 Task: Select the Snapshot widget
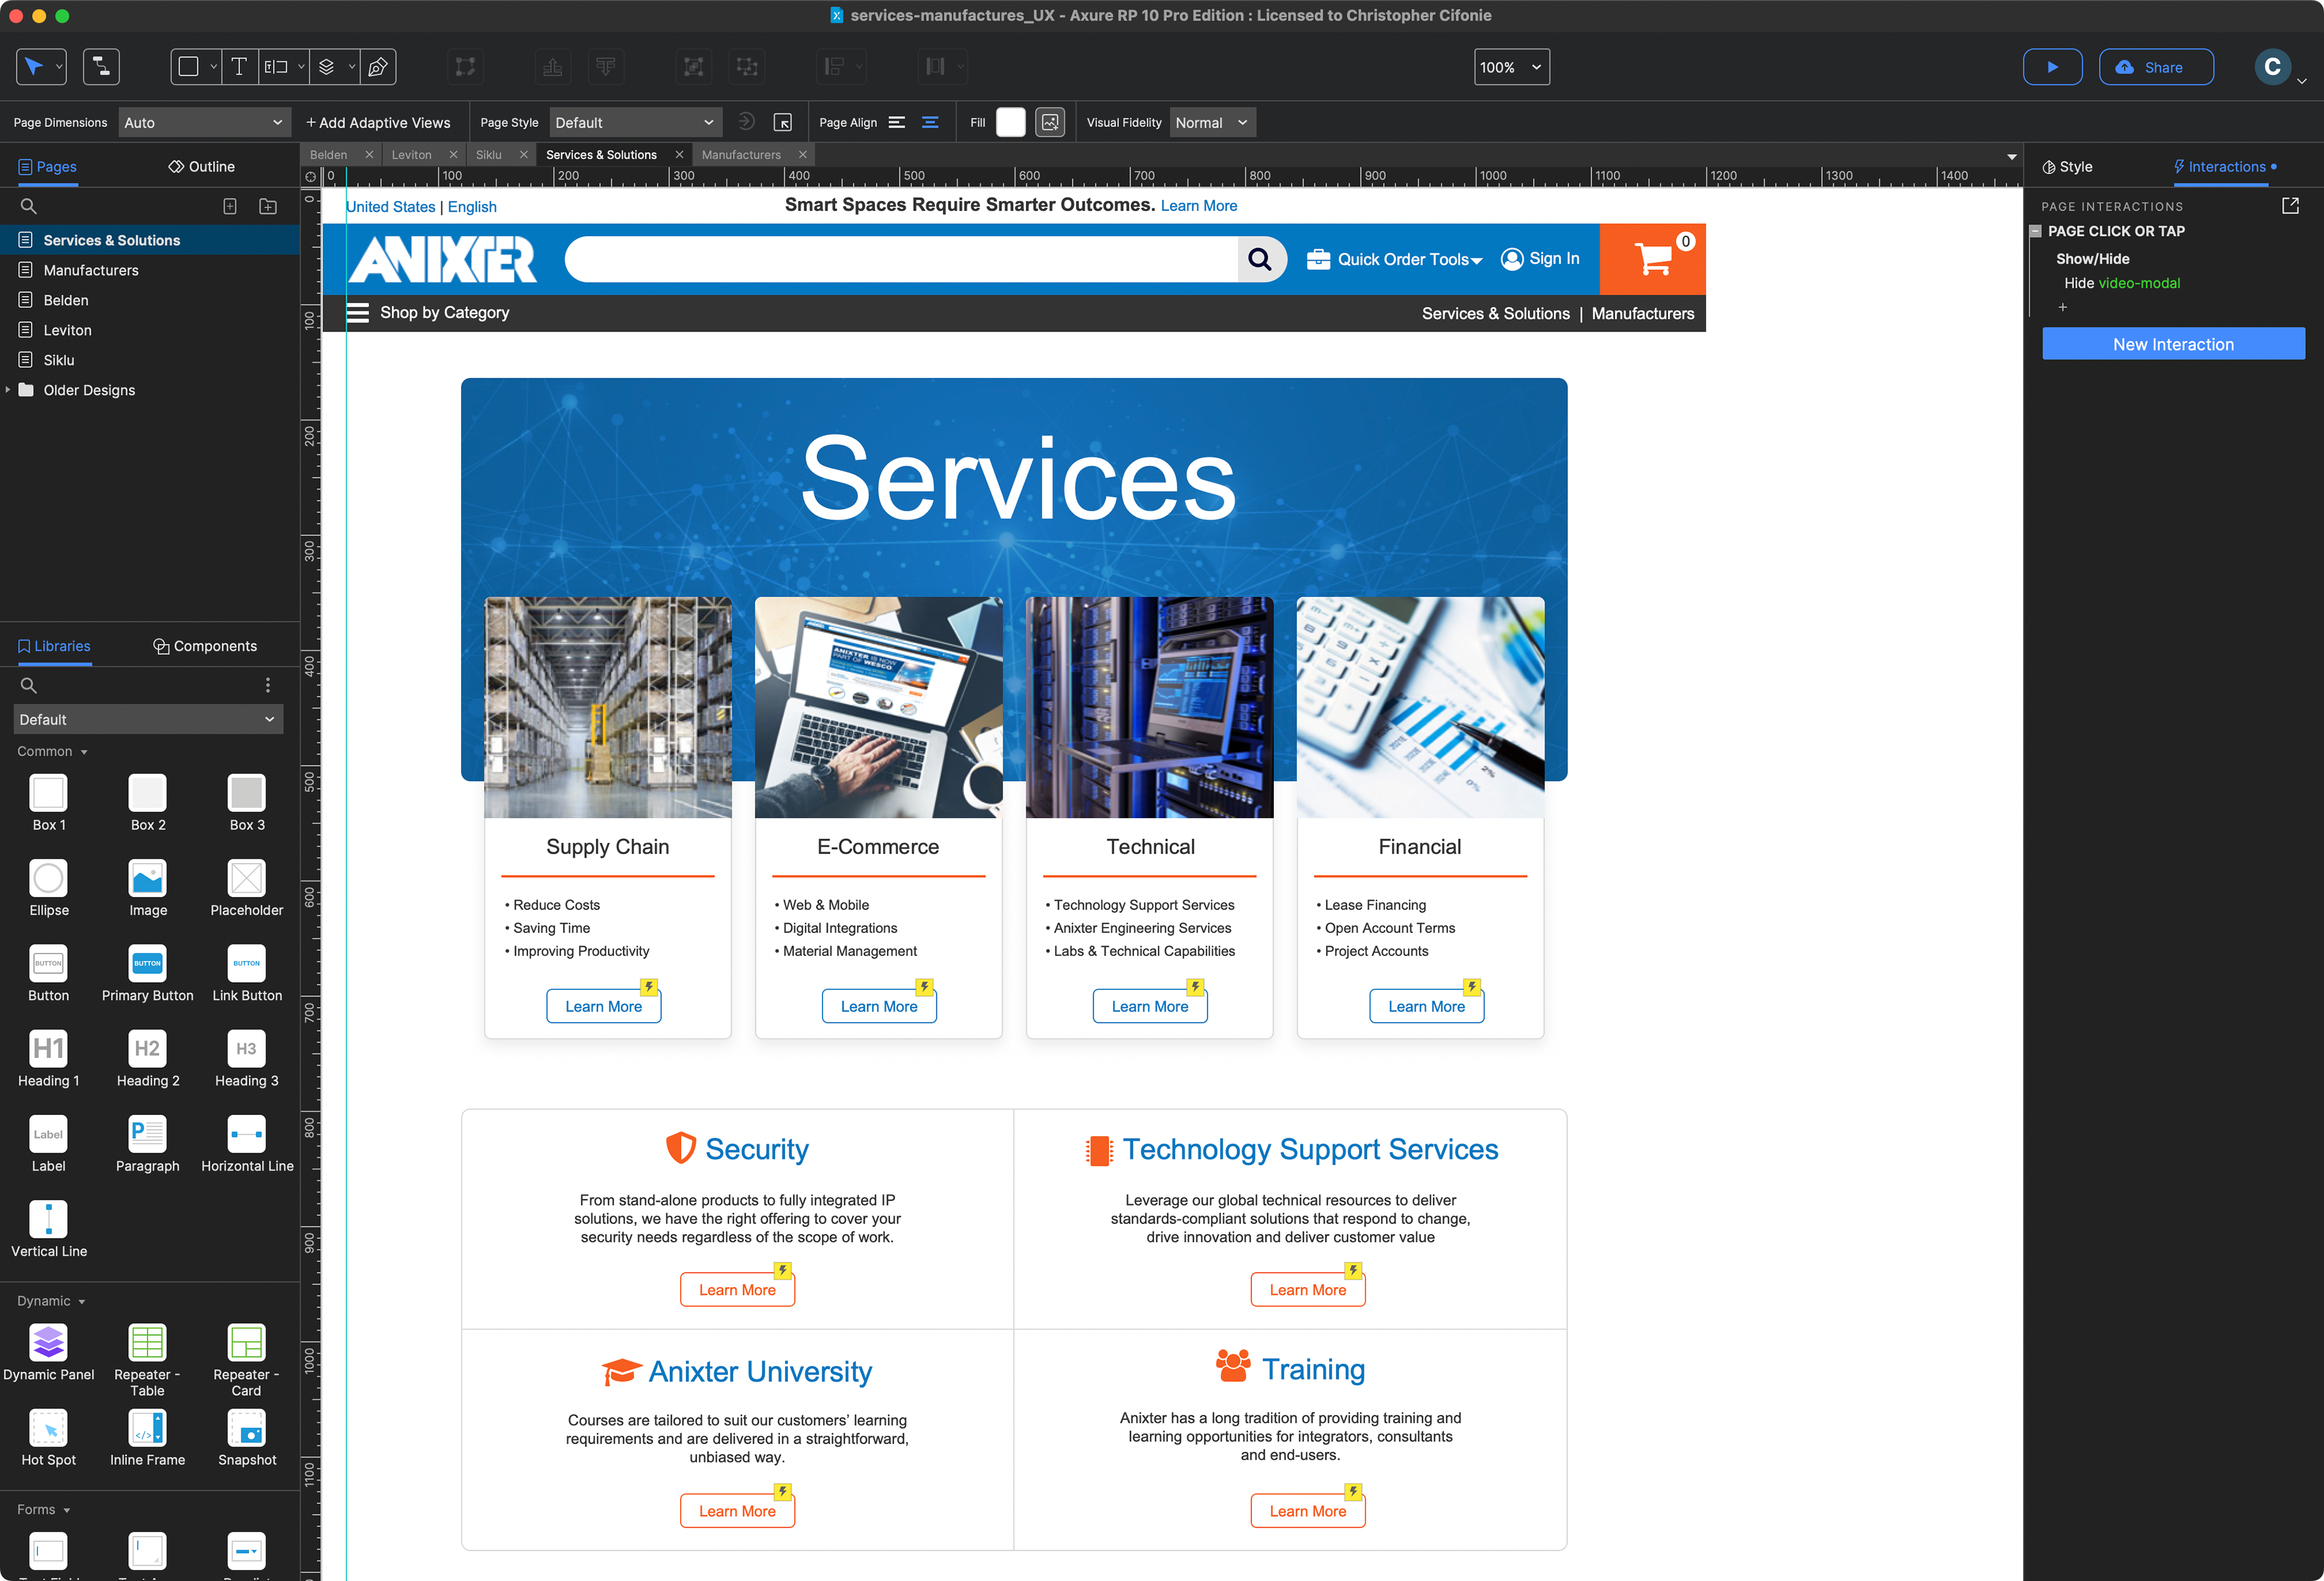click(x=247, y=1437)
